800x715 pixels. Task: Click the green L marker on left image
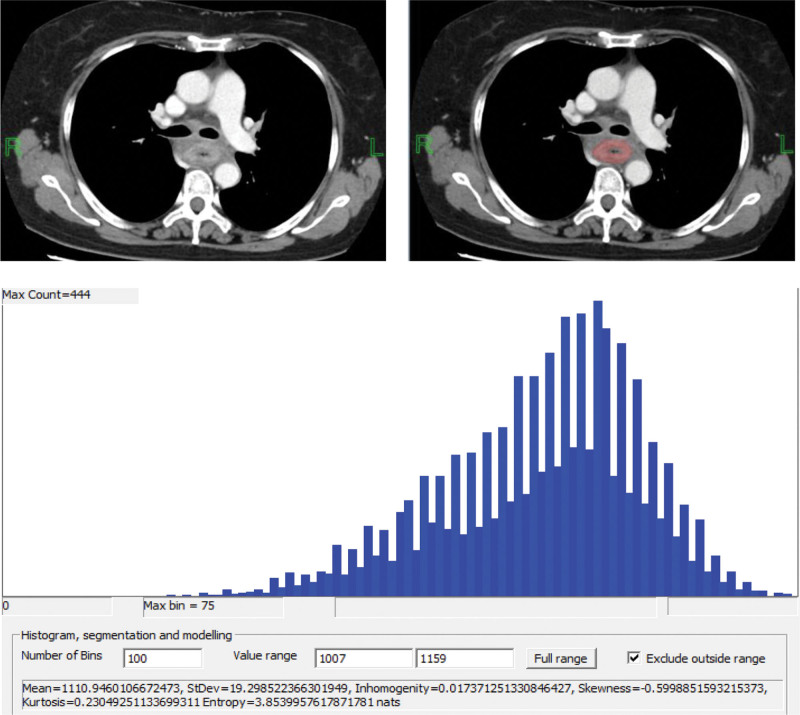tap(376, 146)
